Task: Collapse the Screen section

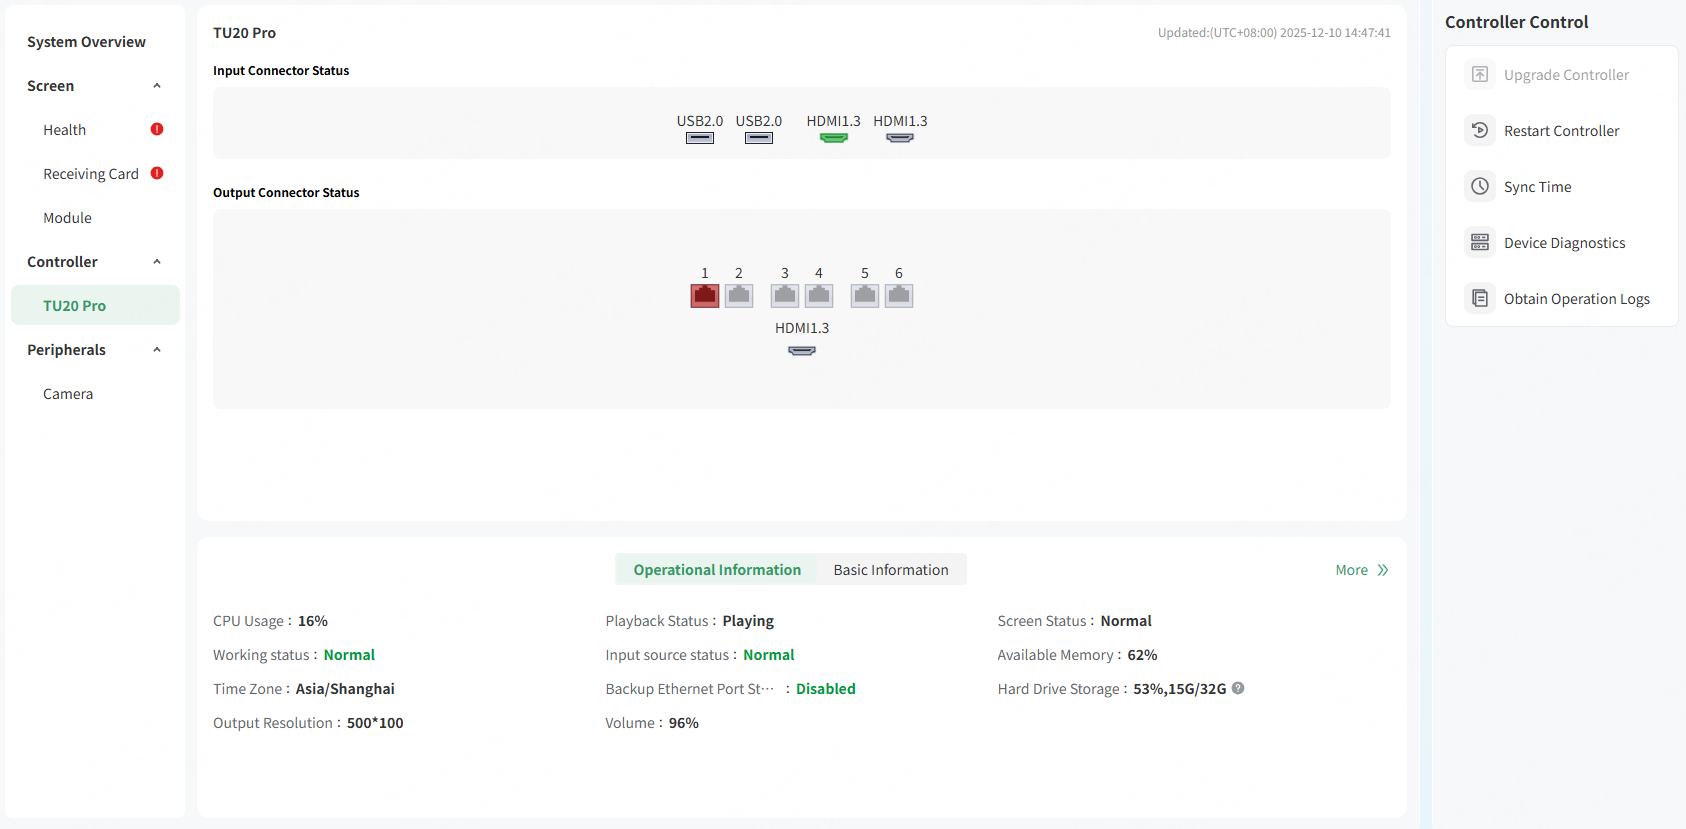Action: (x=157, y=86)
